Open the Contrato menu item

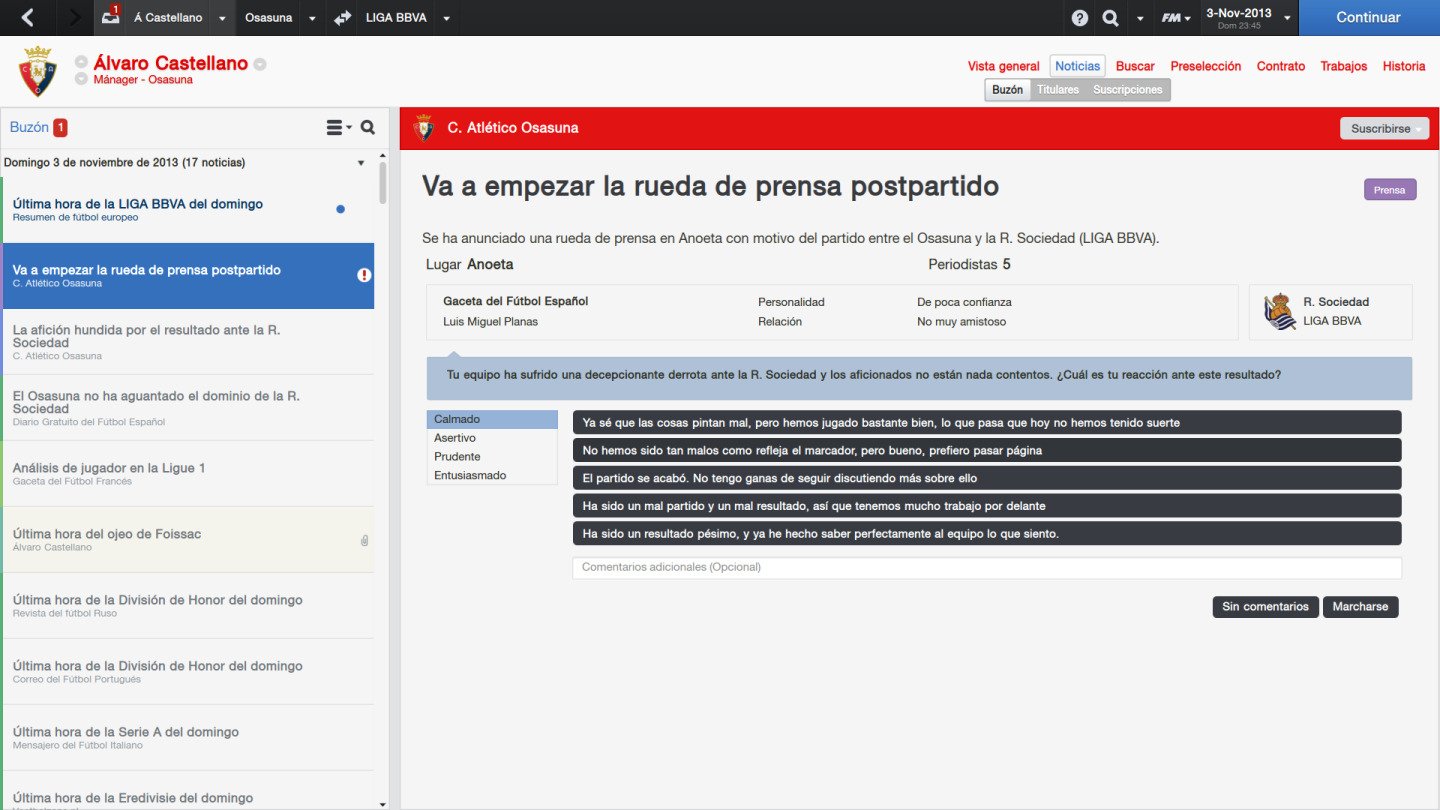point(1280,66)
